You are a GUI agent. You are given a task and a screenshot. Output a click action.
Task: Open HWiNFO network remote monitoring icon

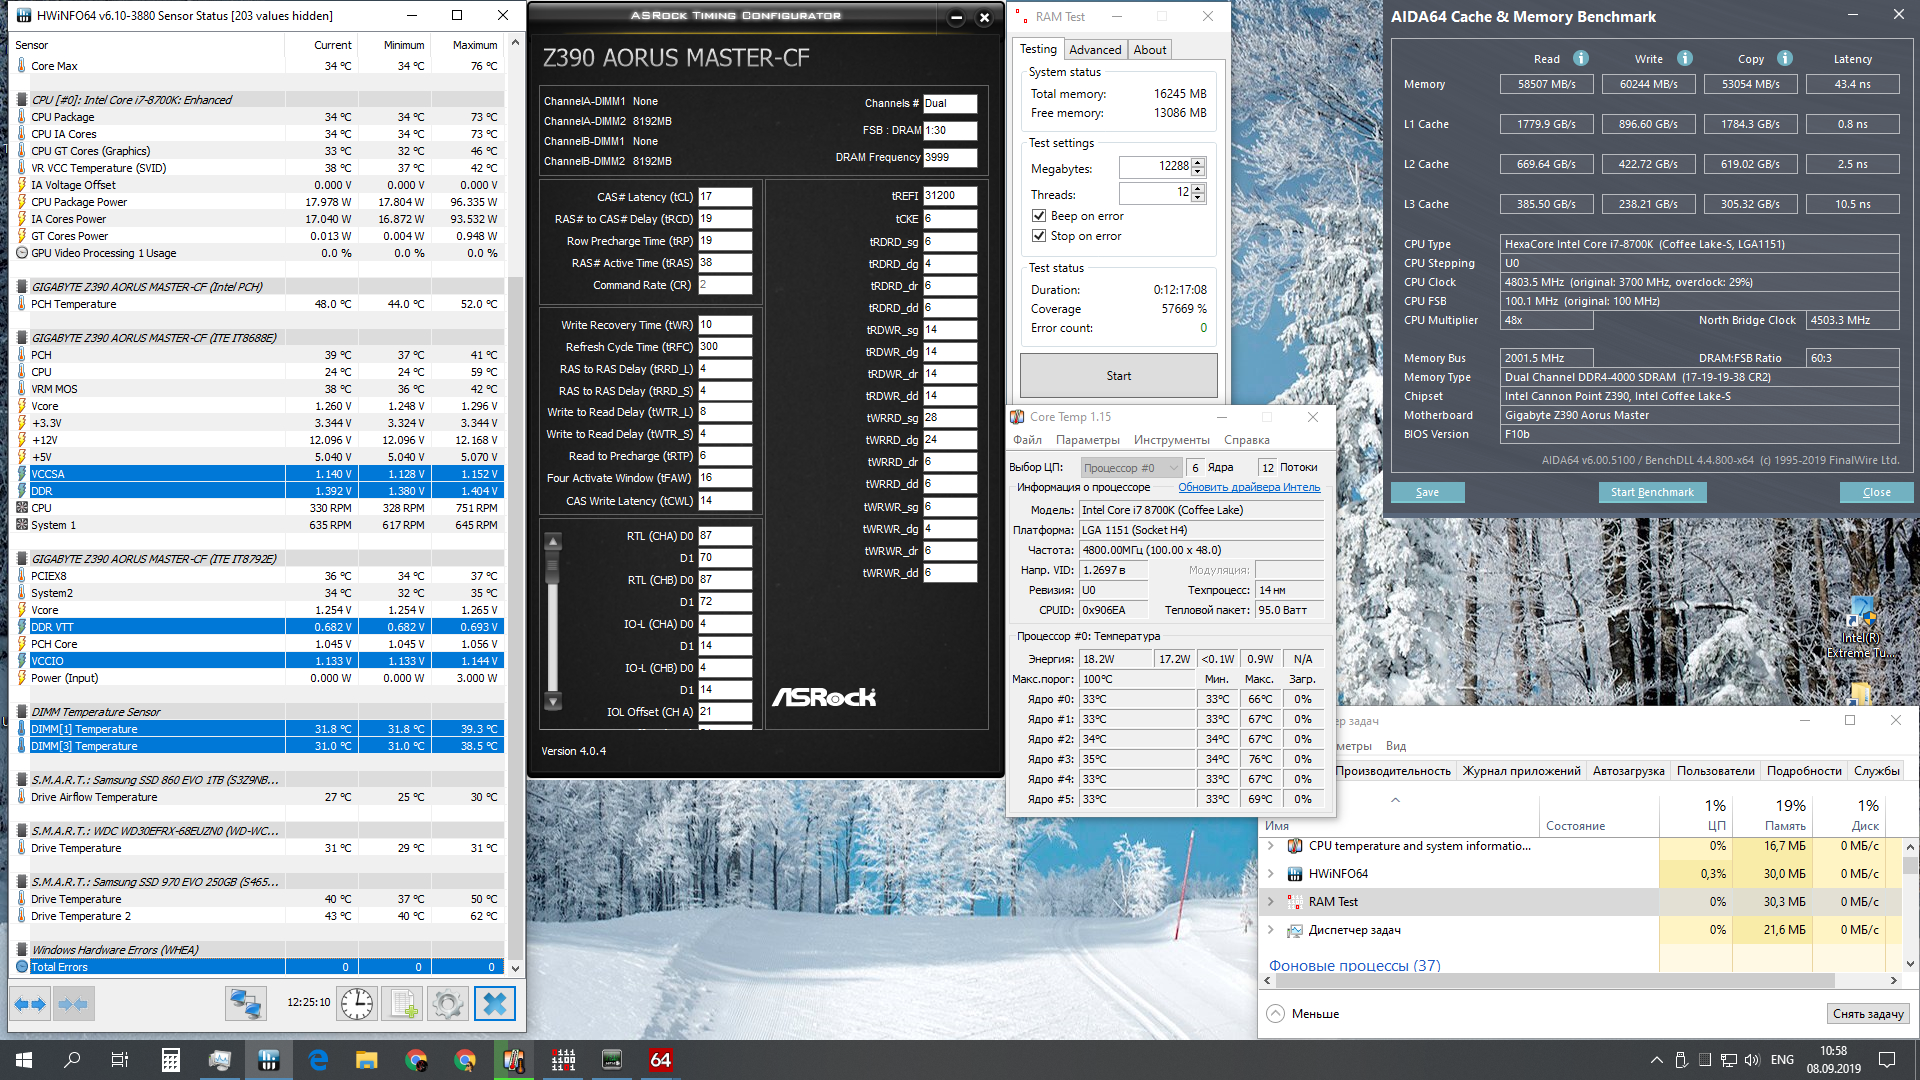[x=245, y=1003]
